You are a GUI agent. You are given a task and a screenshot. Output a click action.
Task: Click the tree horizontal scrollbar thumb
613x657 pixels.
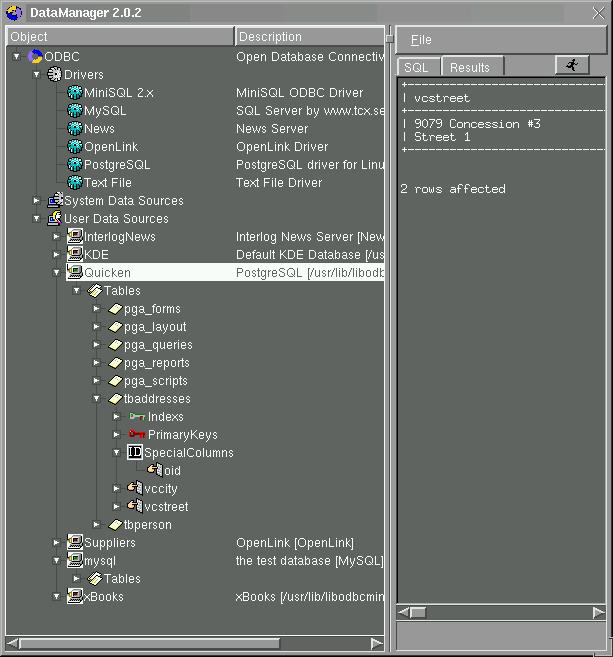(149, 643)
